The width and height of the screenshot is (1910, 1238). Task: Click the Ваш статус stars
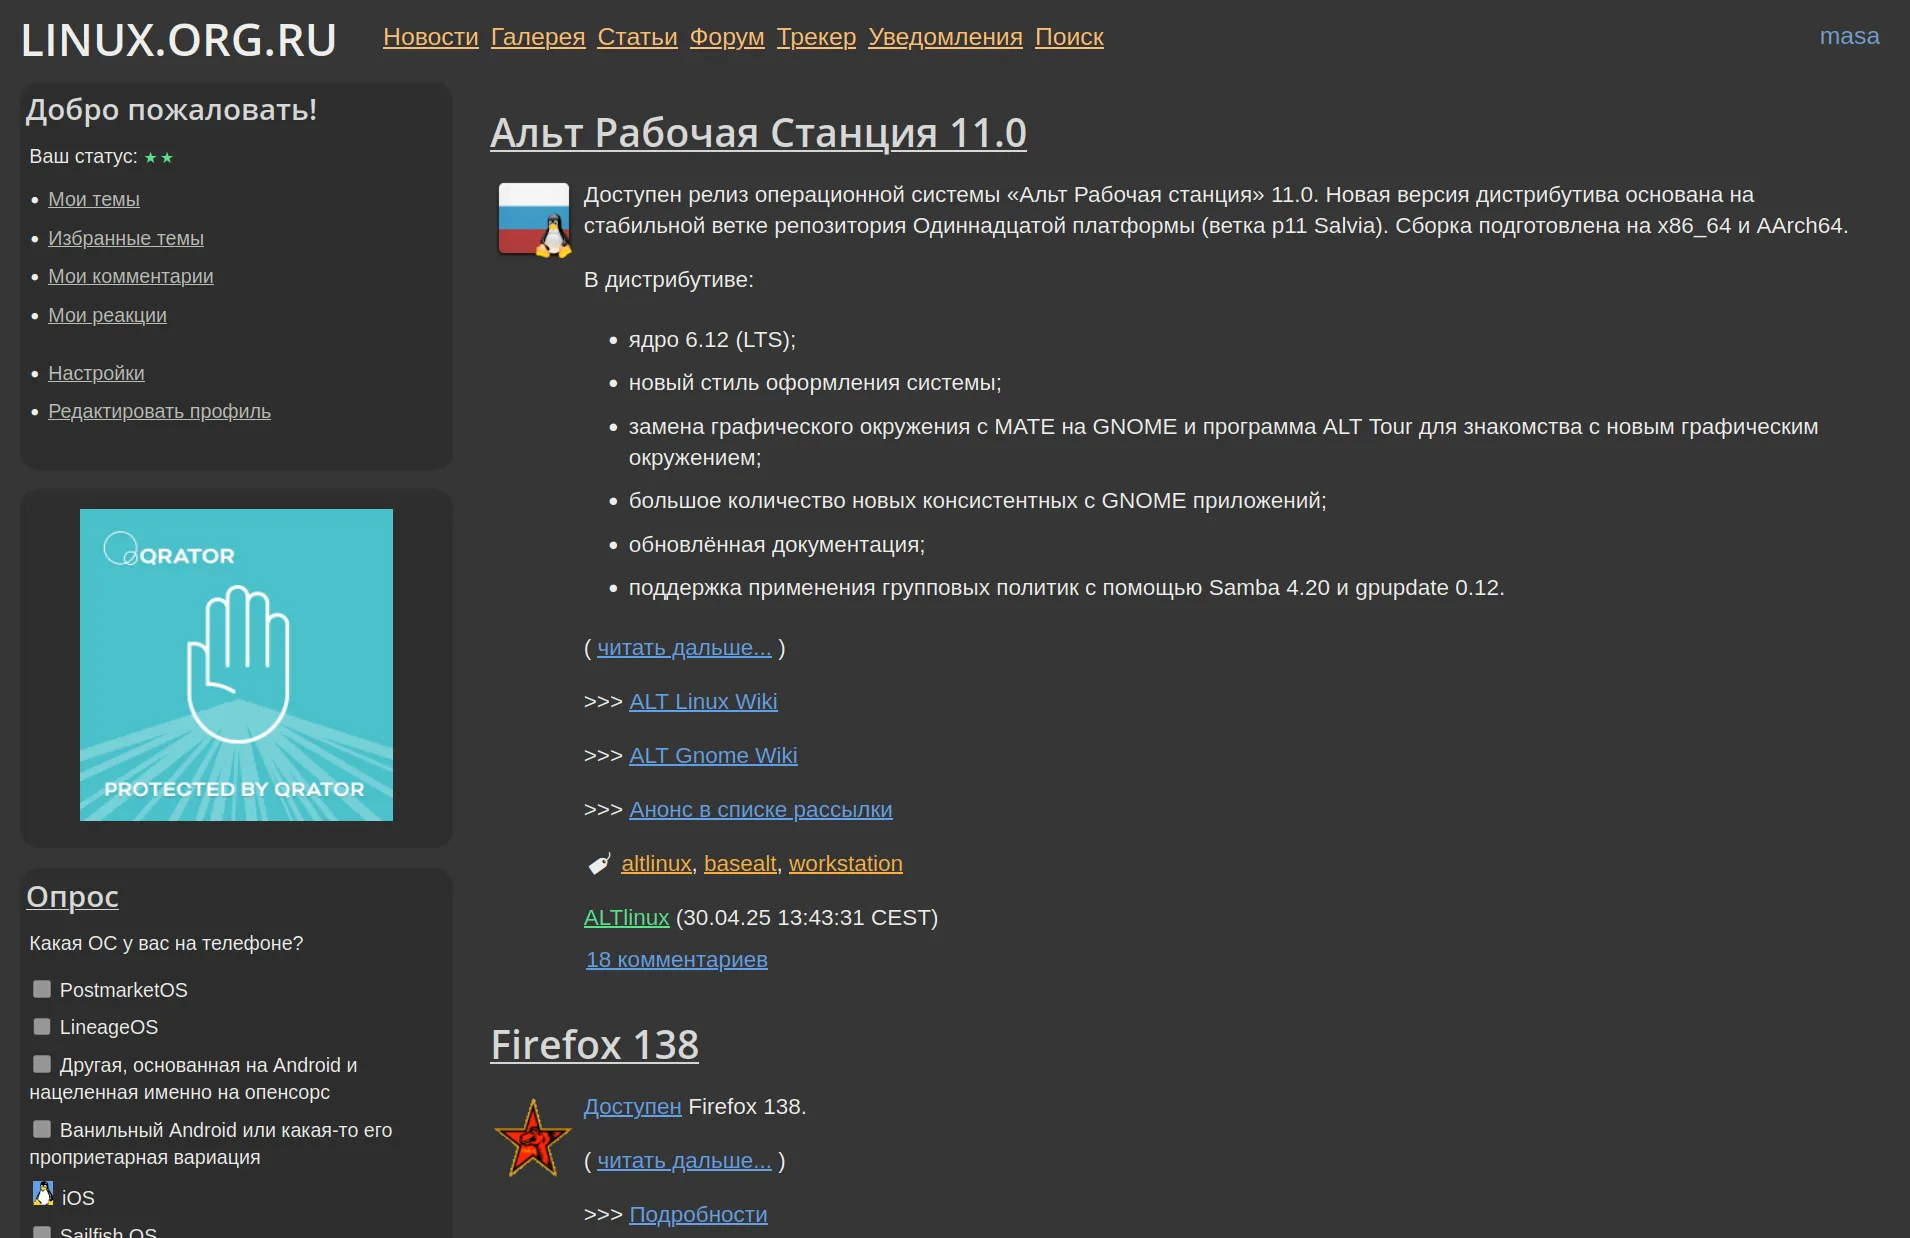(x=158, y=158)
